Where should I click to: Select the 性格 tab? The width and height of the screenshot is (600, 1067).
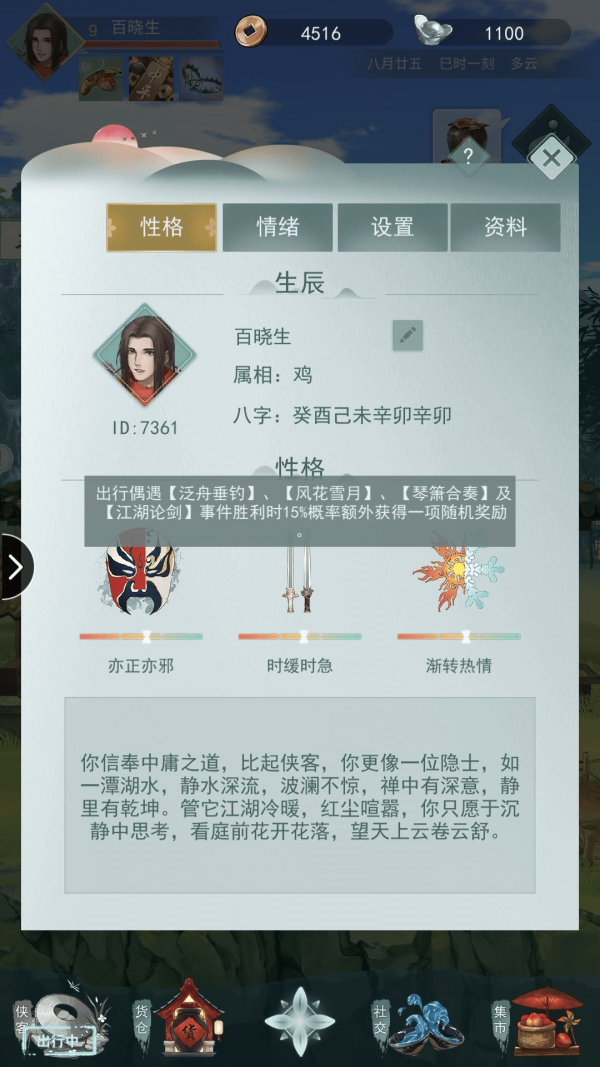tap(162, 228)
